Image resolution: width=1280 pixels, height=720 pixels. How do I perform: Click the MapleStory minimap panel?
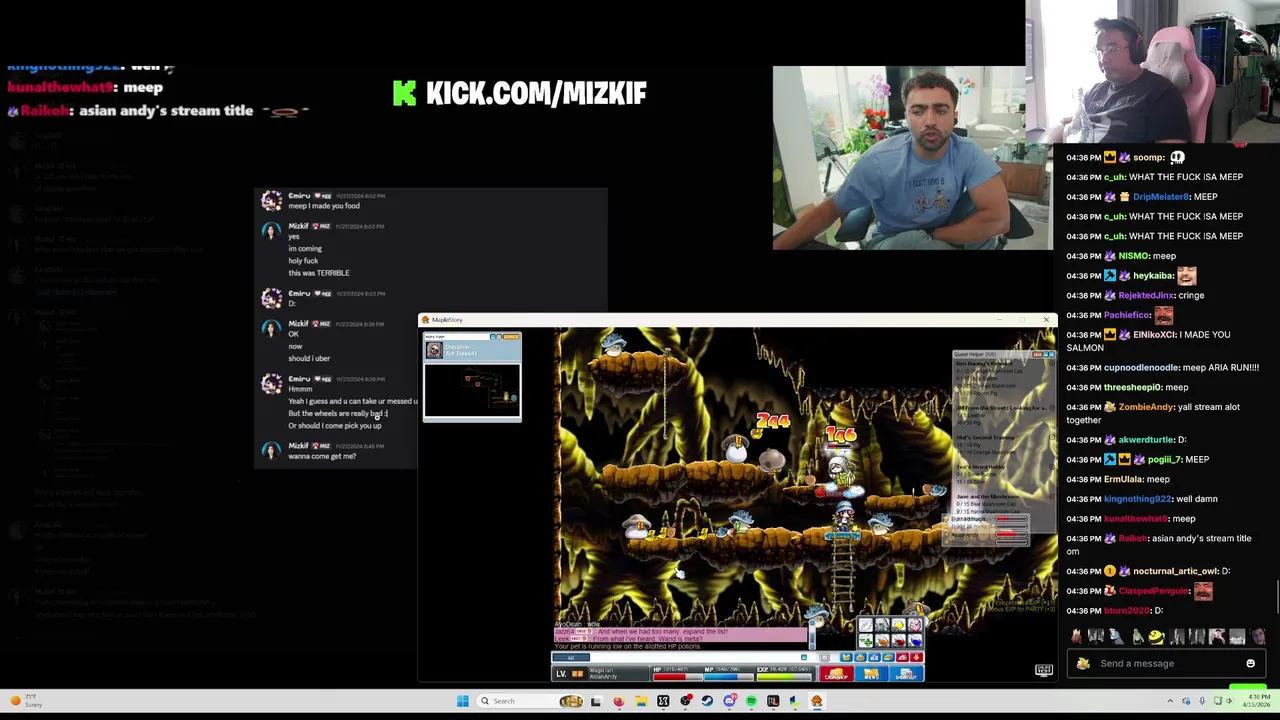[x=472, y=377]
